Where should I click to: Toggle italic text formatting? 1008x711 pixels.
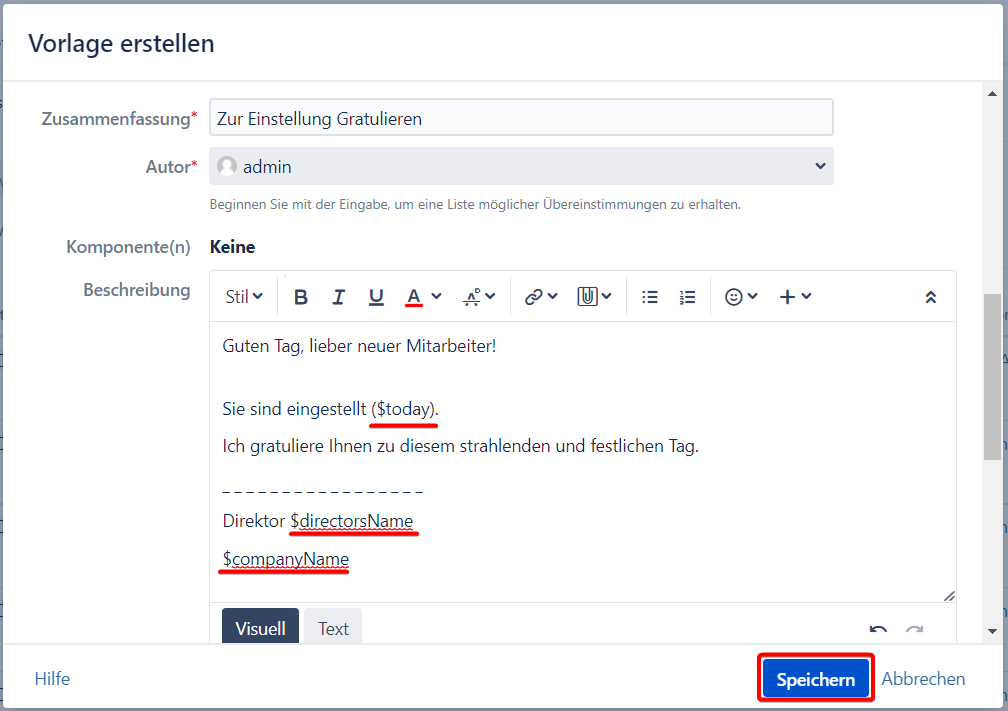(338, 297)
